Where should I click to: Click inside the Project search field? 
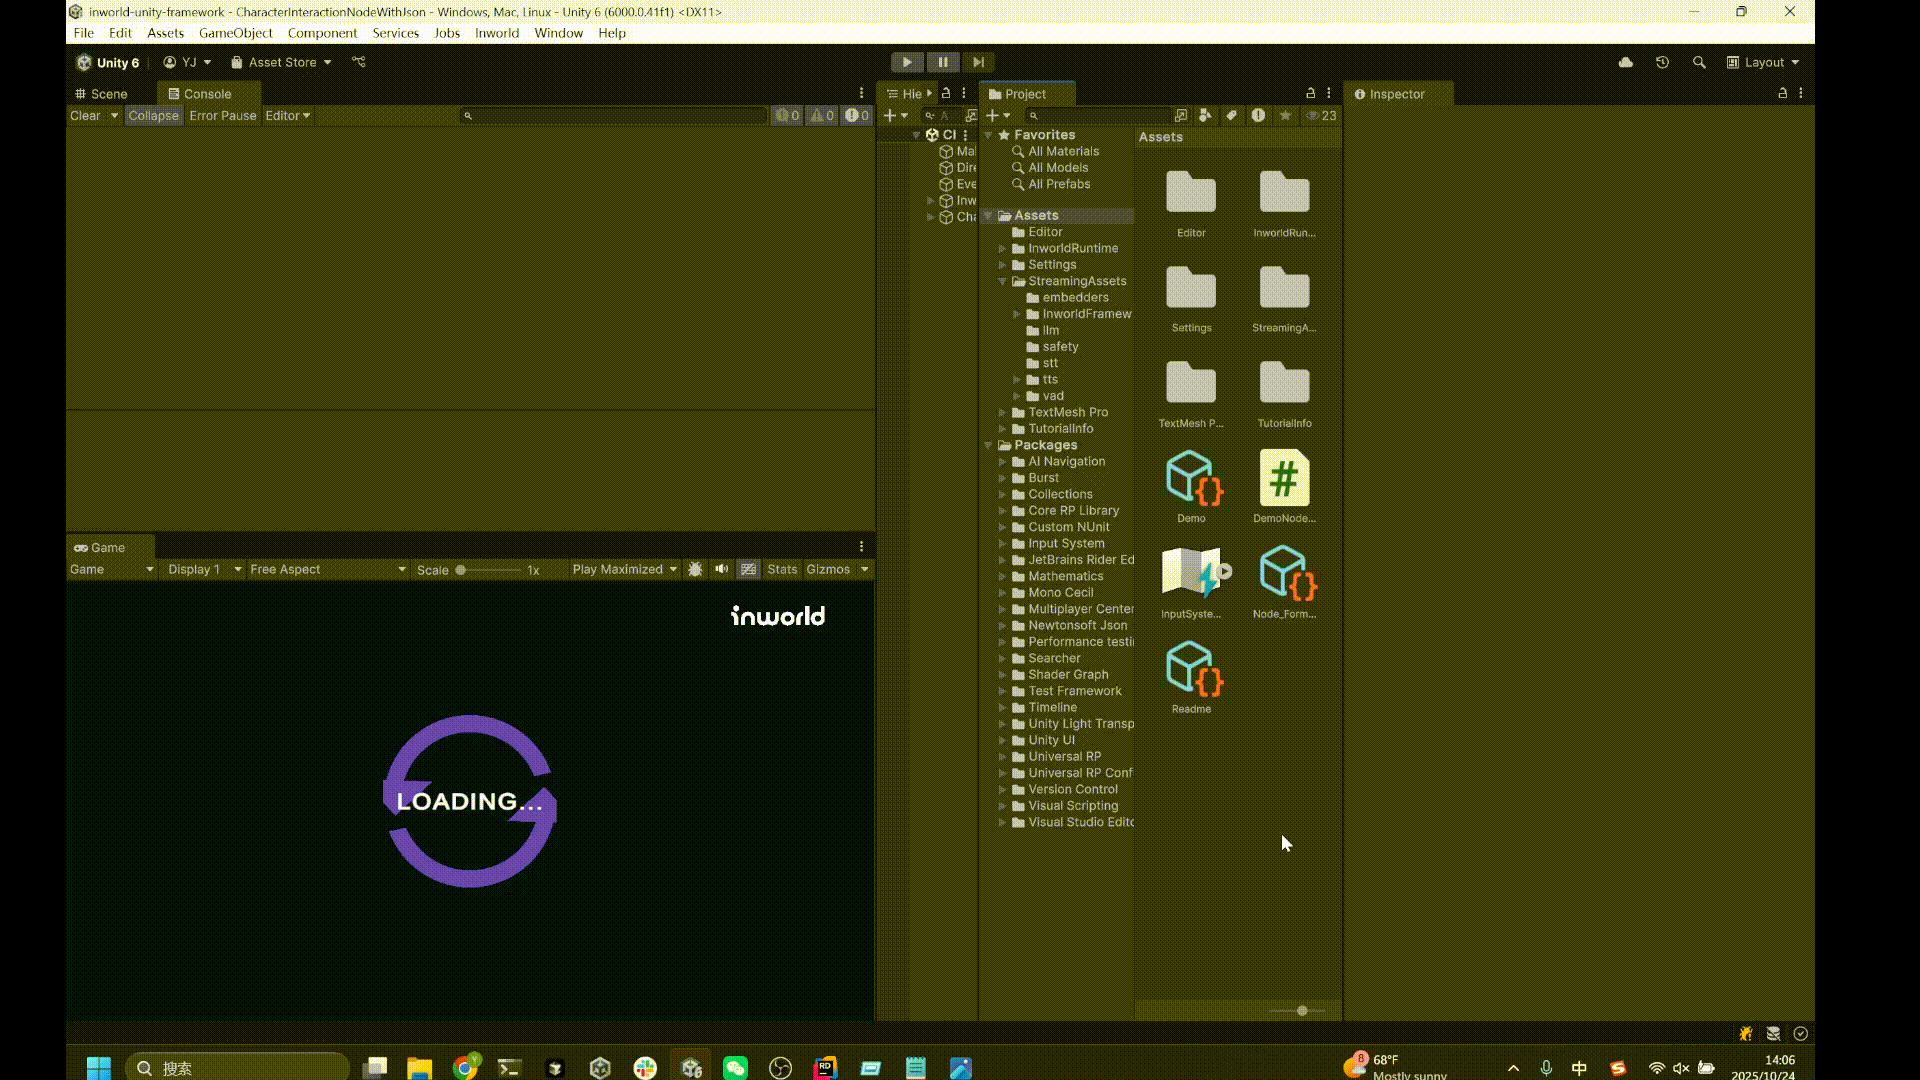point(1100,115)
